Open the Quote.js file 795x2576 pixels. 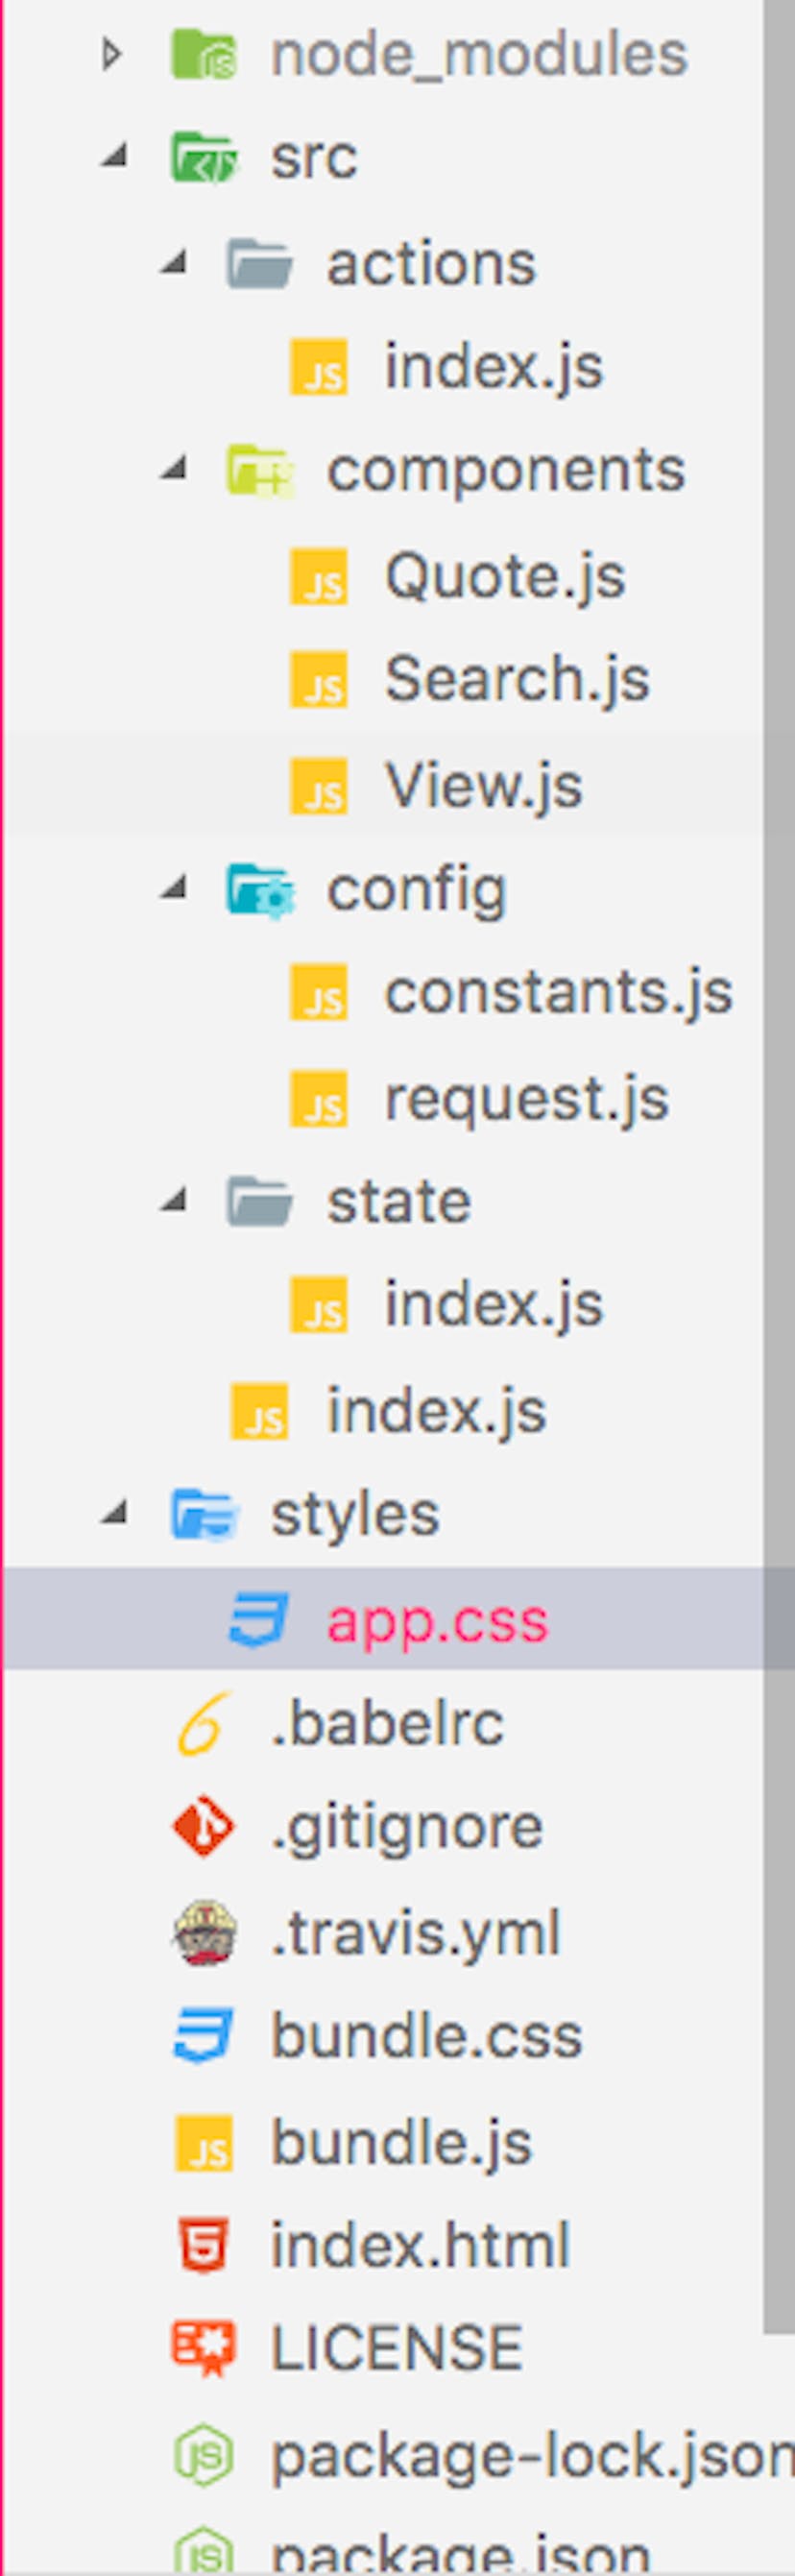point(506,577)
